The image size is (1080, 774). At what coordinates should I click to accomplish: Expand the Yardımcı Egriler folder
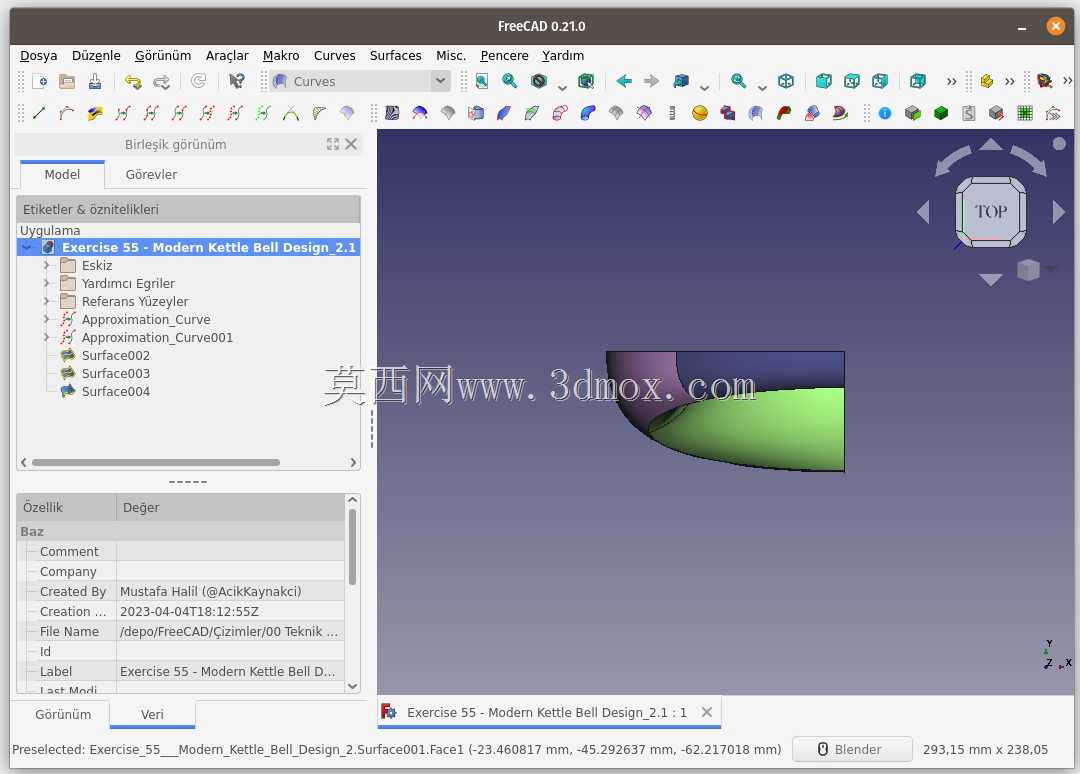tap(47, 283)
